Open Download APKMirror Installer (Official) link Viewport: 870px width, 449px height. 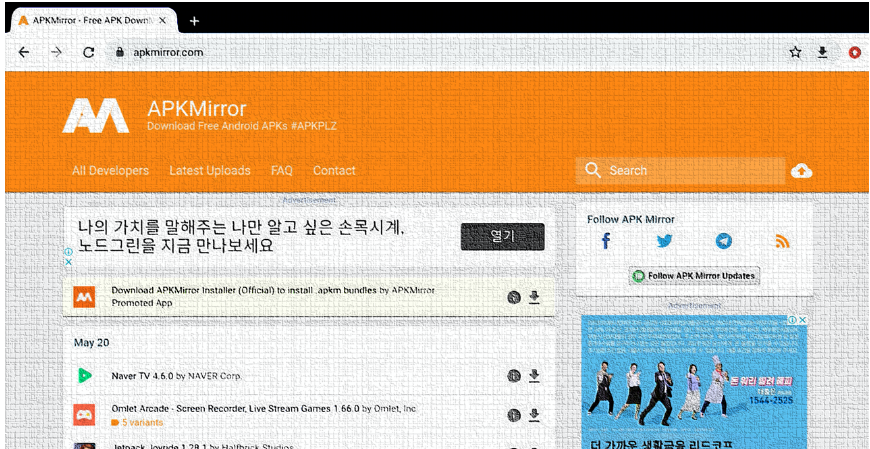[x=273, y=290]
